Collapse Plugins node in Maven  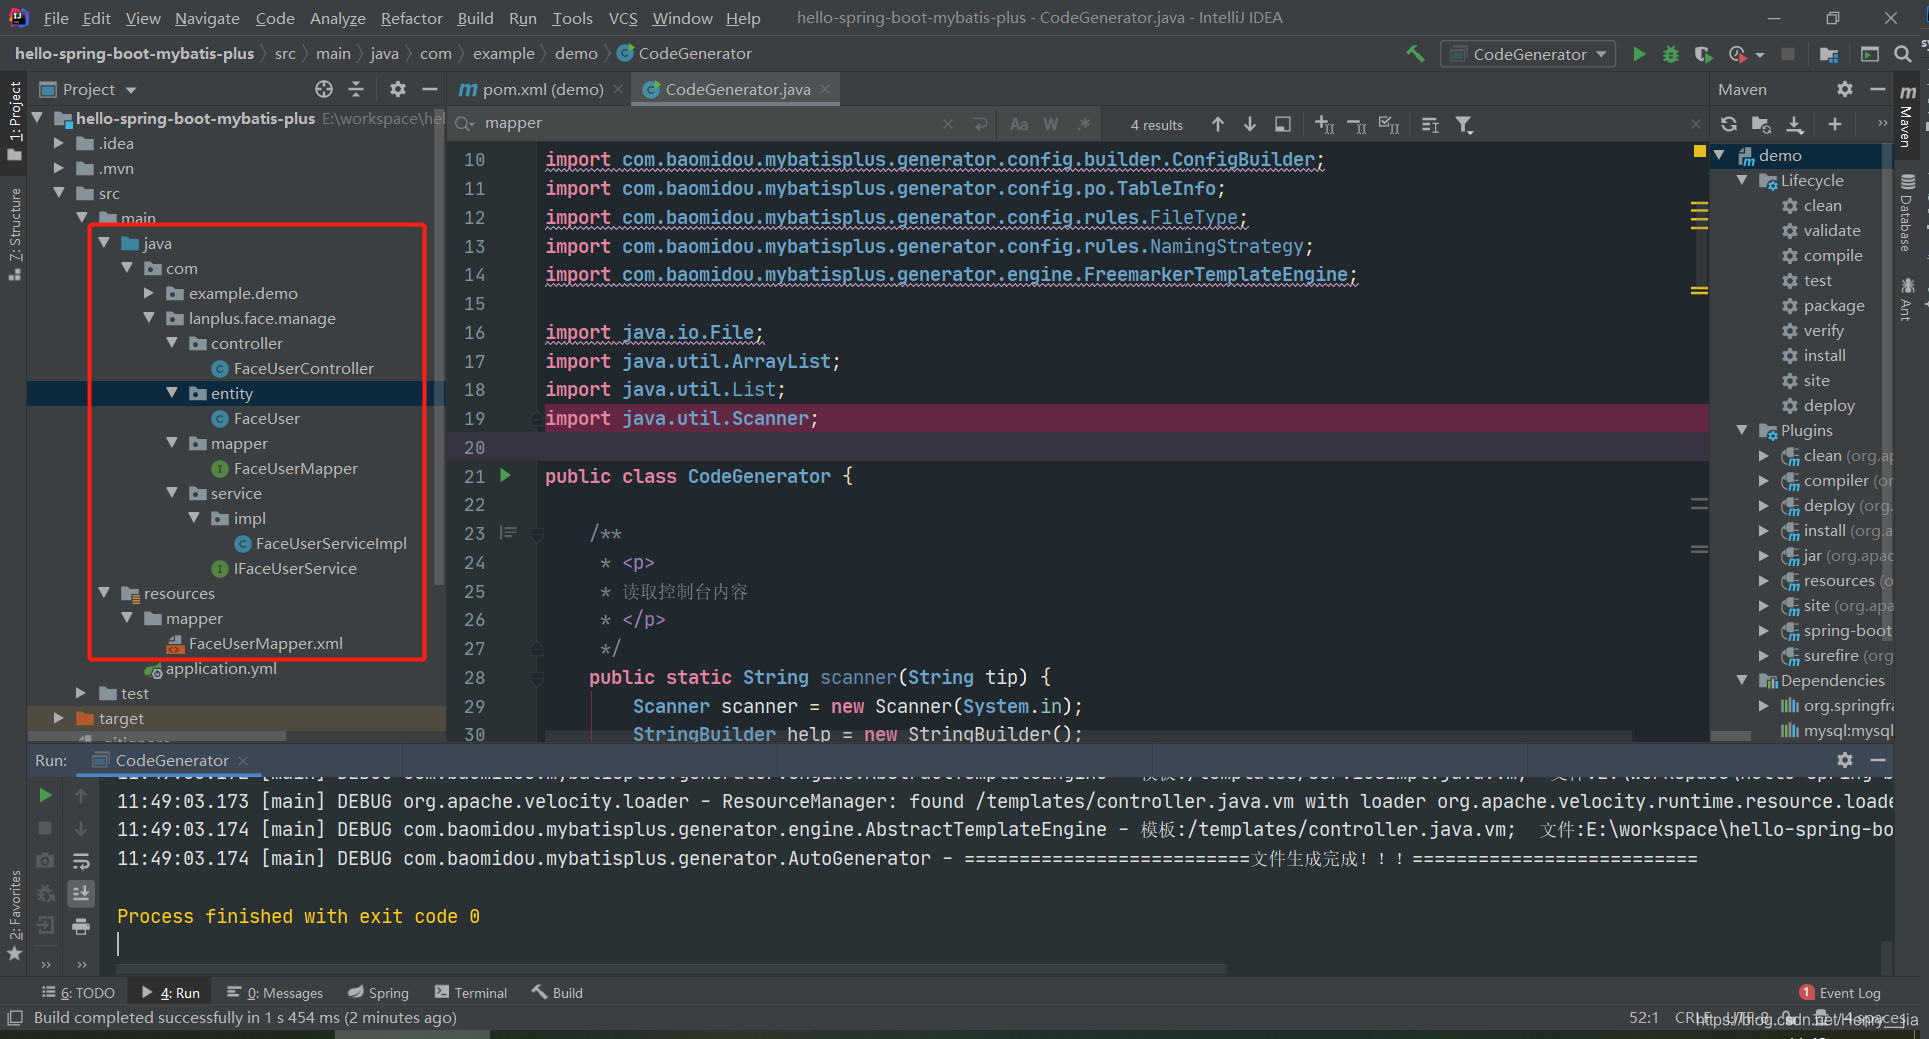[1742, 430]
